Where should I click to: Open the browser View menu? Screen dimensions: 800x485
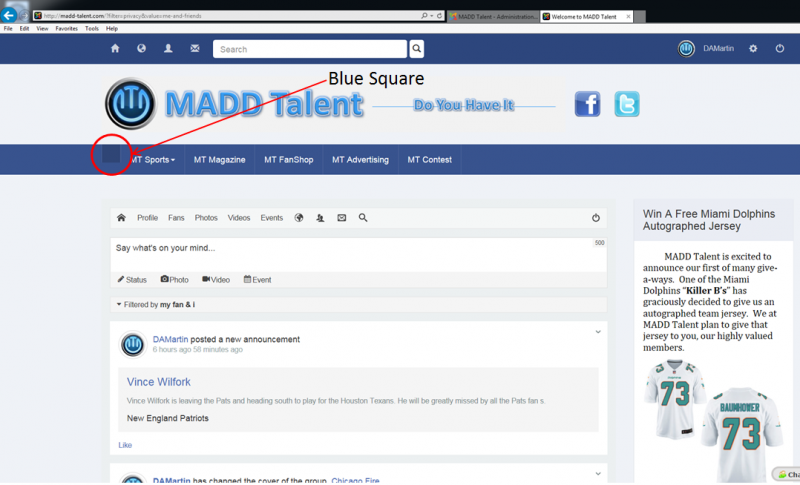(42, 29)
